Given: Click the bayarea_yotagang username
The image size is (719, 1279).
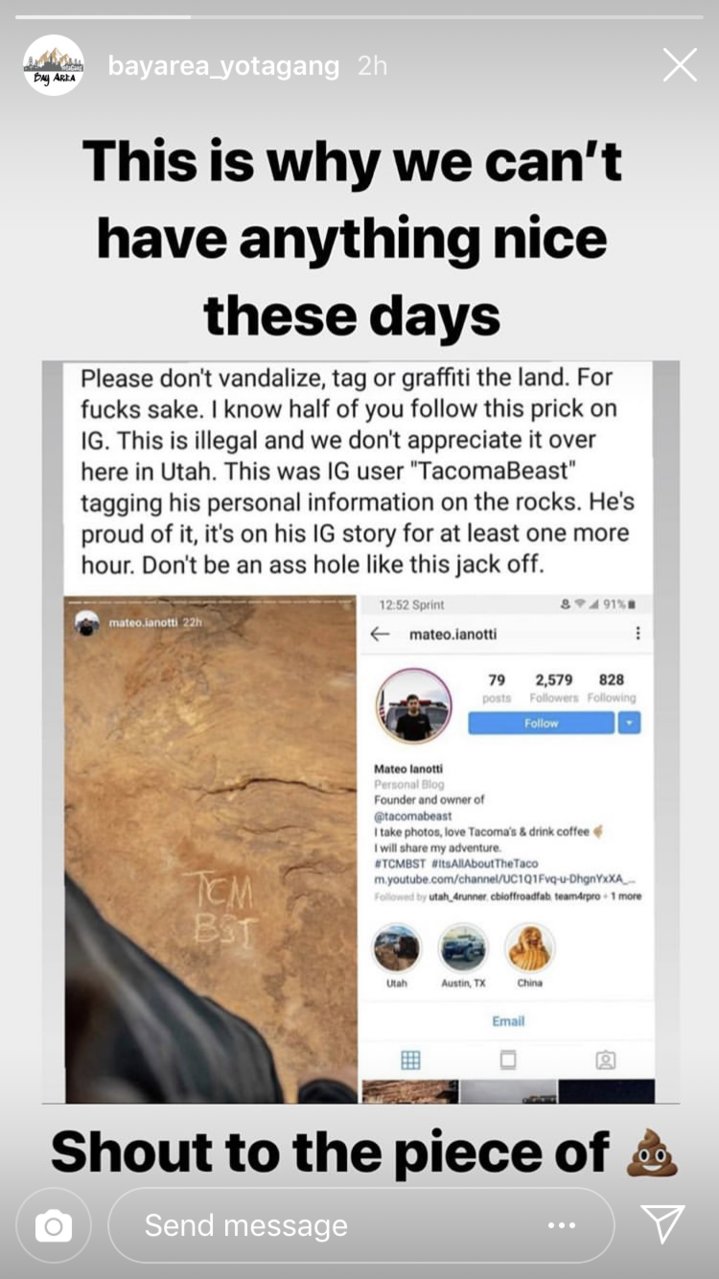Looking at the screenshot, I should 223,66.
